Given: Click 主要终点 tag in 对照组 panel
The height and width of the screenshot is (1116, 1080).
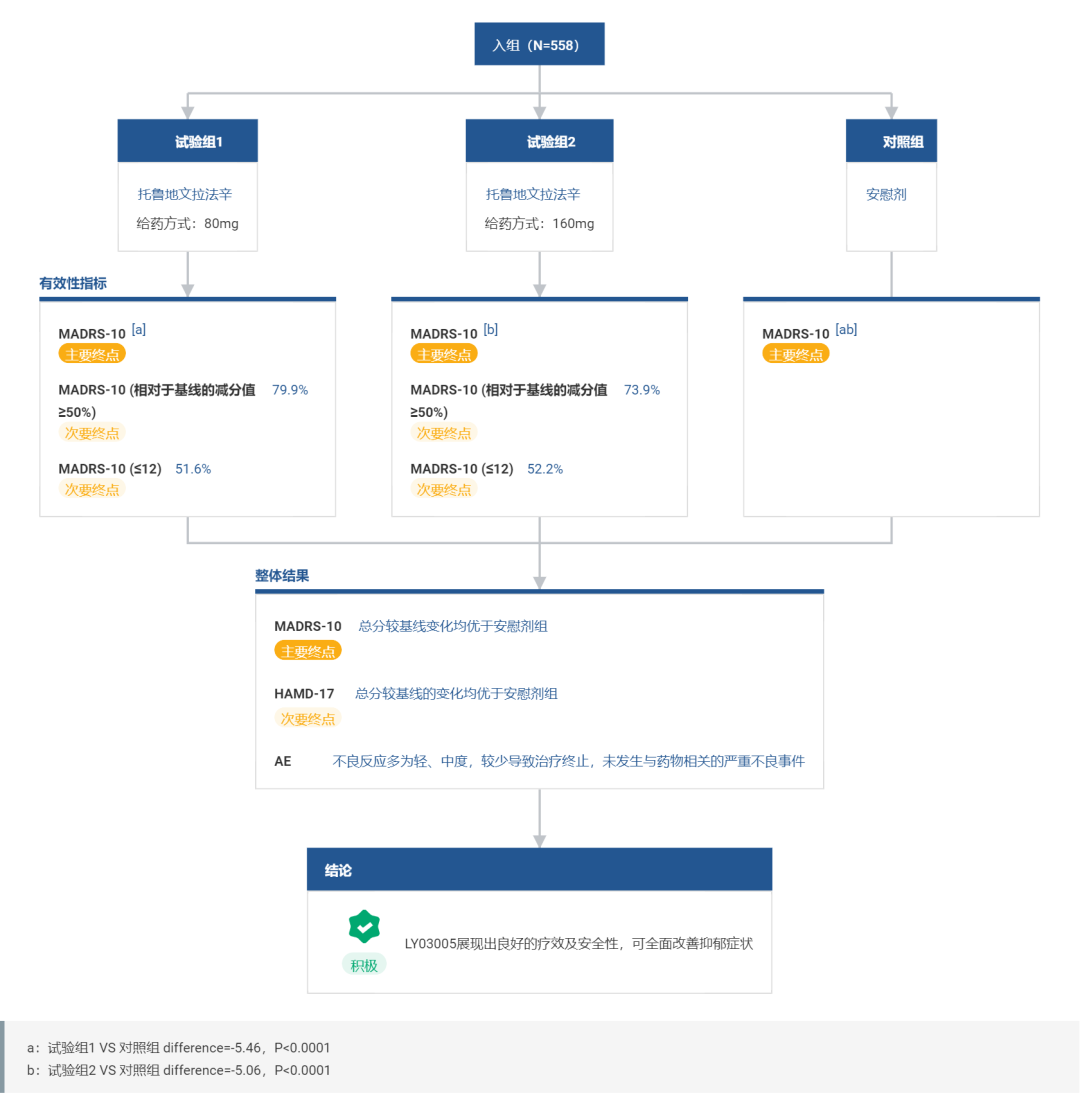Looking at the screenshot, I should [795, 354].
